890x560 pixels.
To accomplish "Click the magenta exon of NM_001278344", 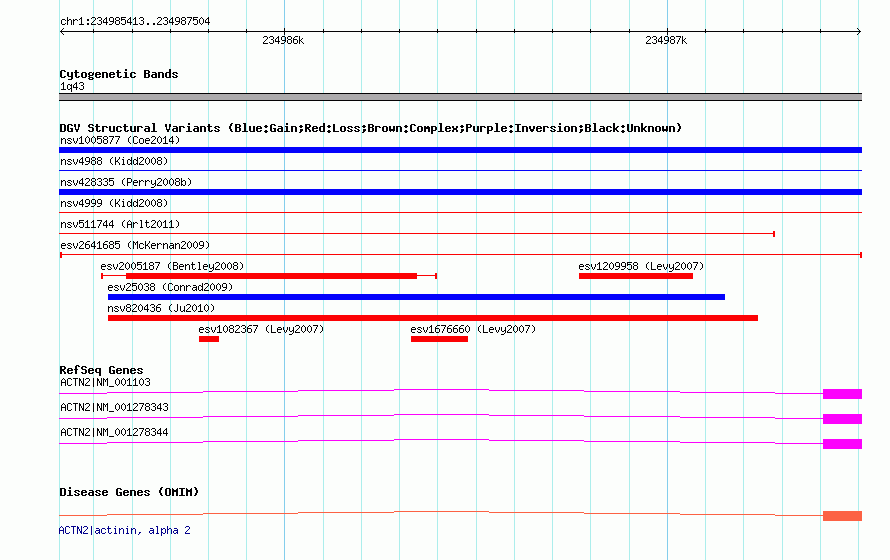I will point(842,444).
